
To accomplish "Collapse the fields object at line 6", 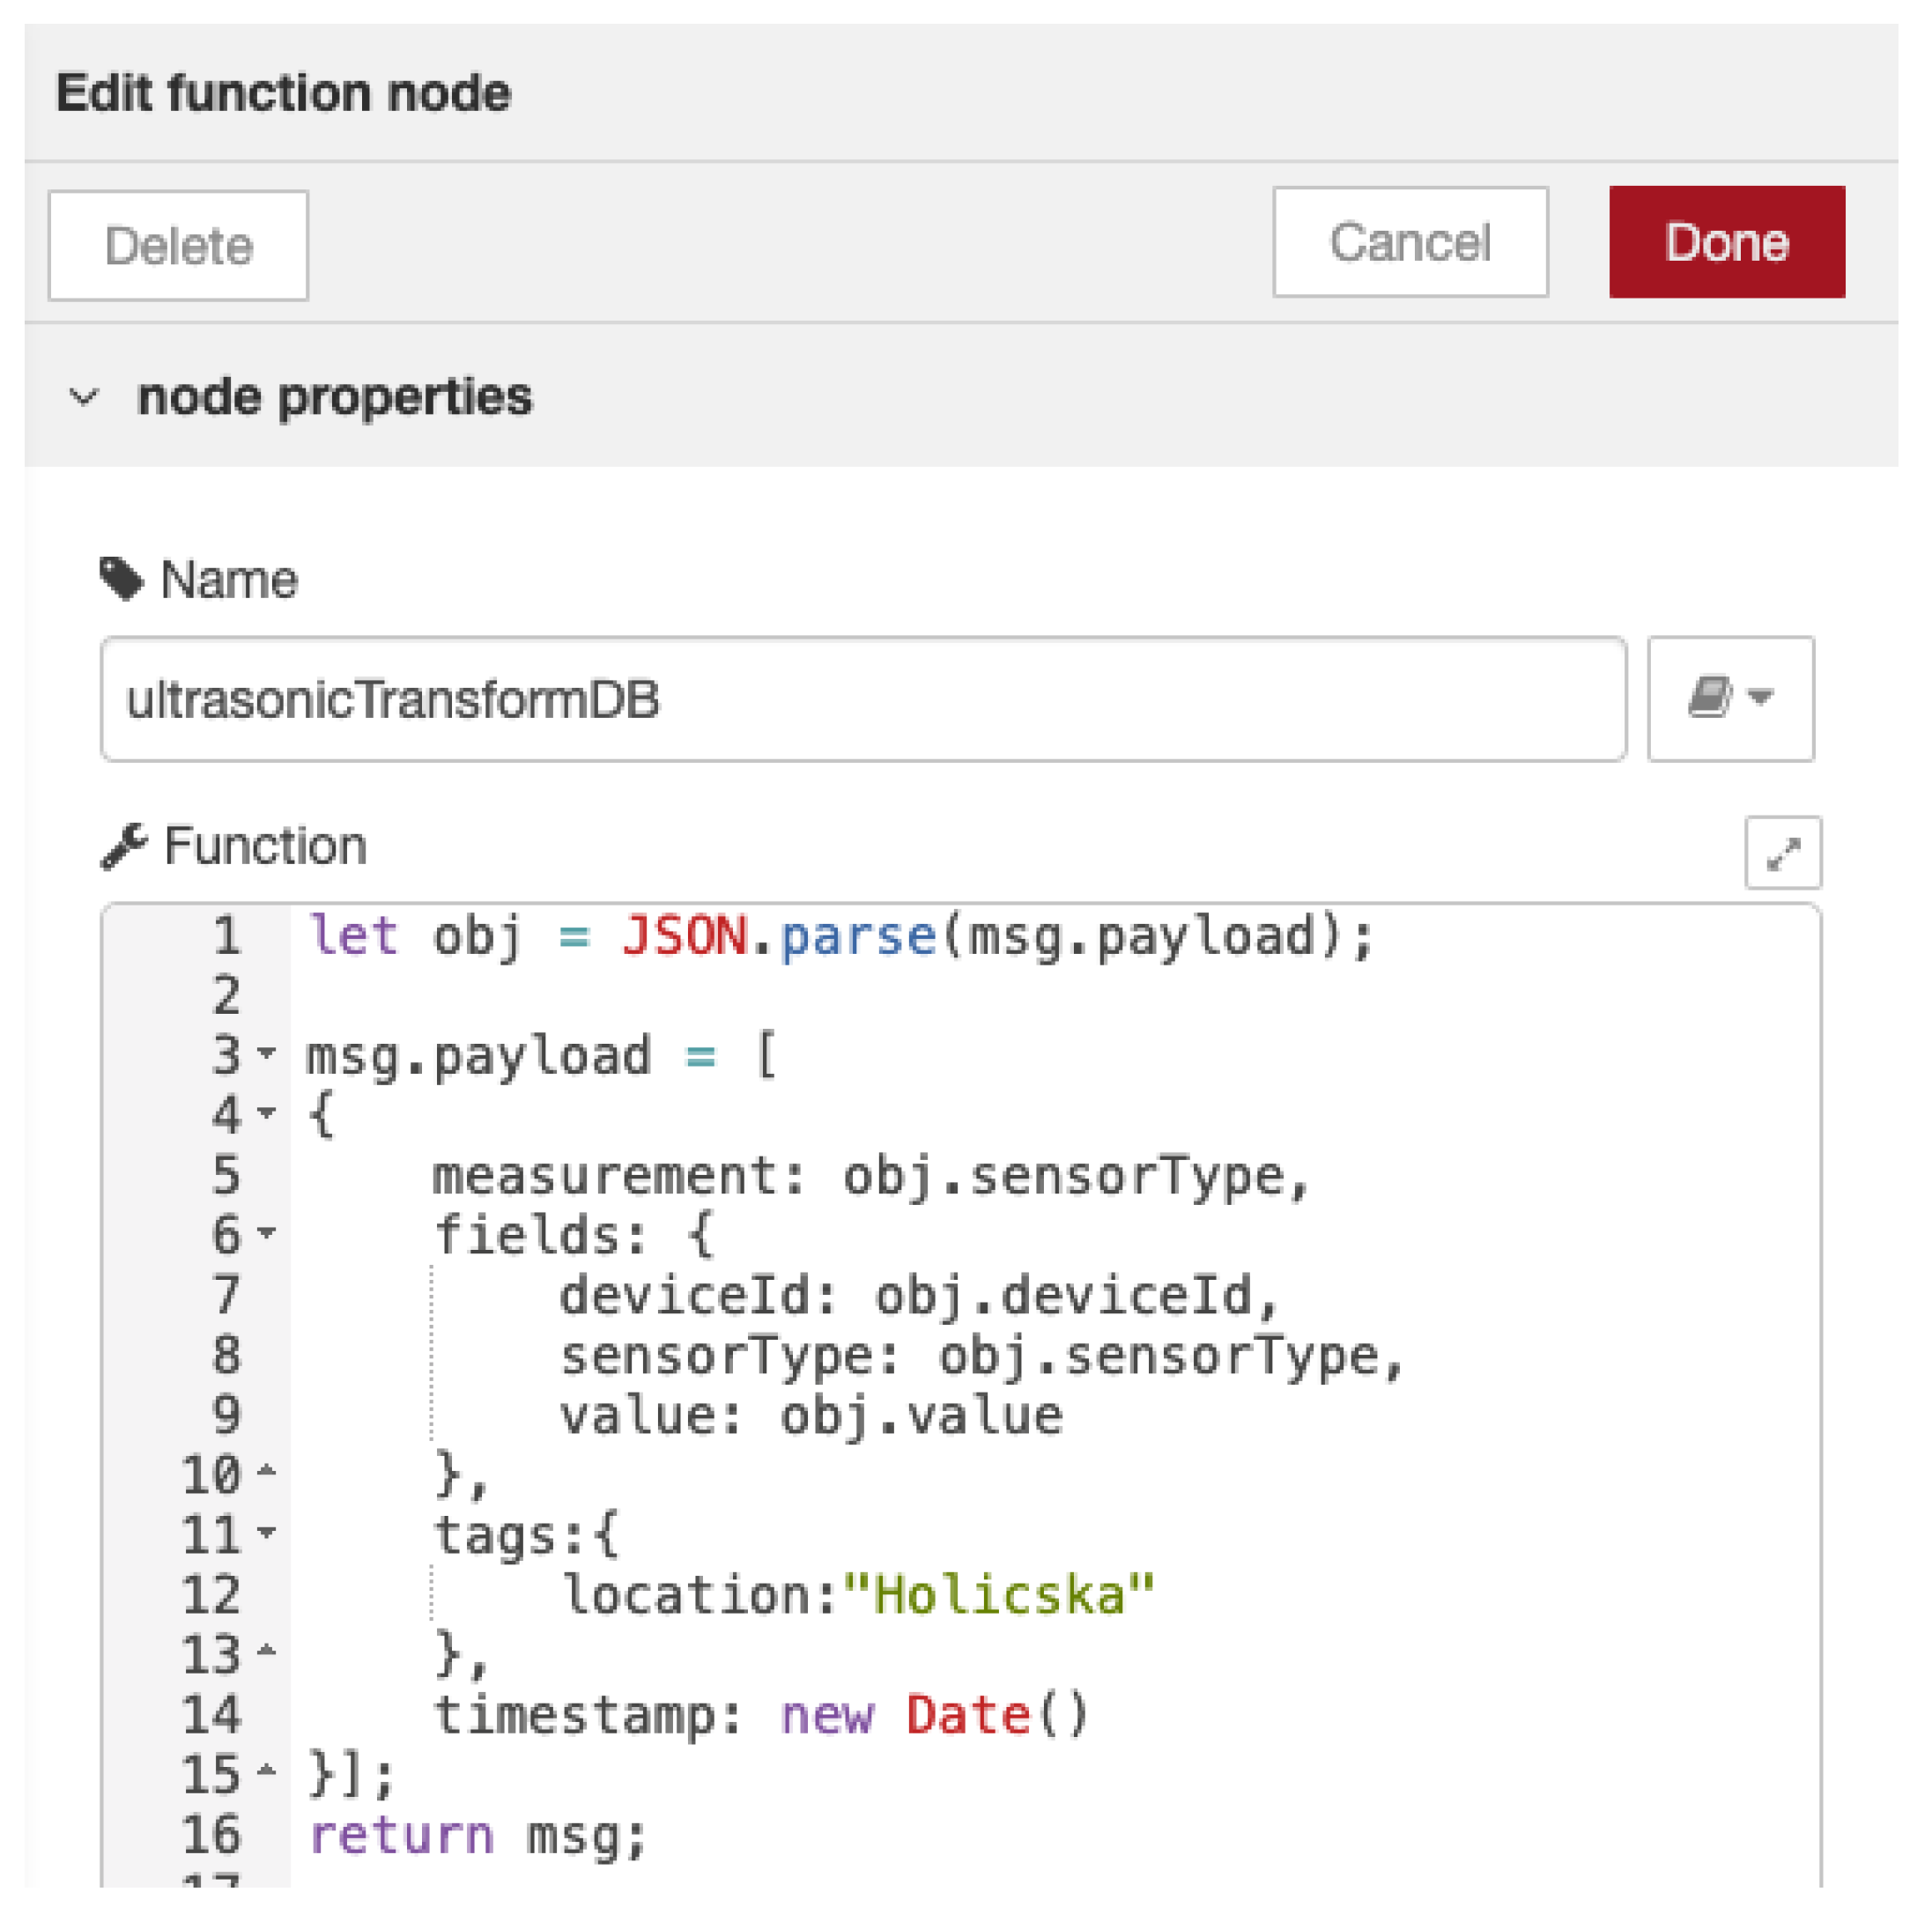I will [266, 1233].
